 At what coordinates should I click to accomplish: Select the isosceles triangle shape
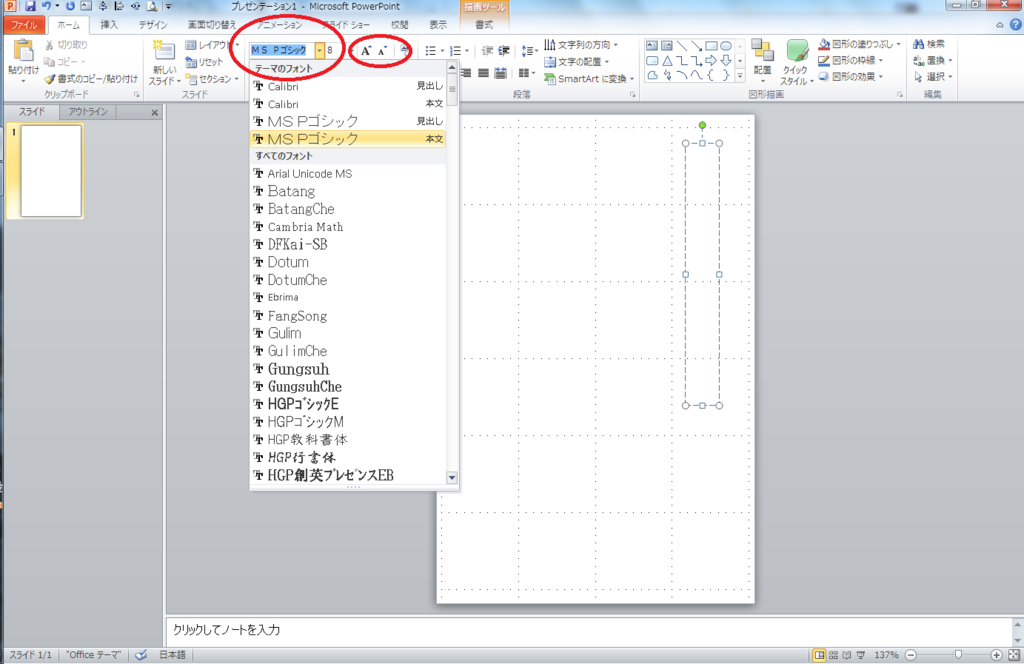(667, 61)
